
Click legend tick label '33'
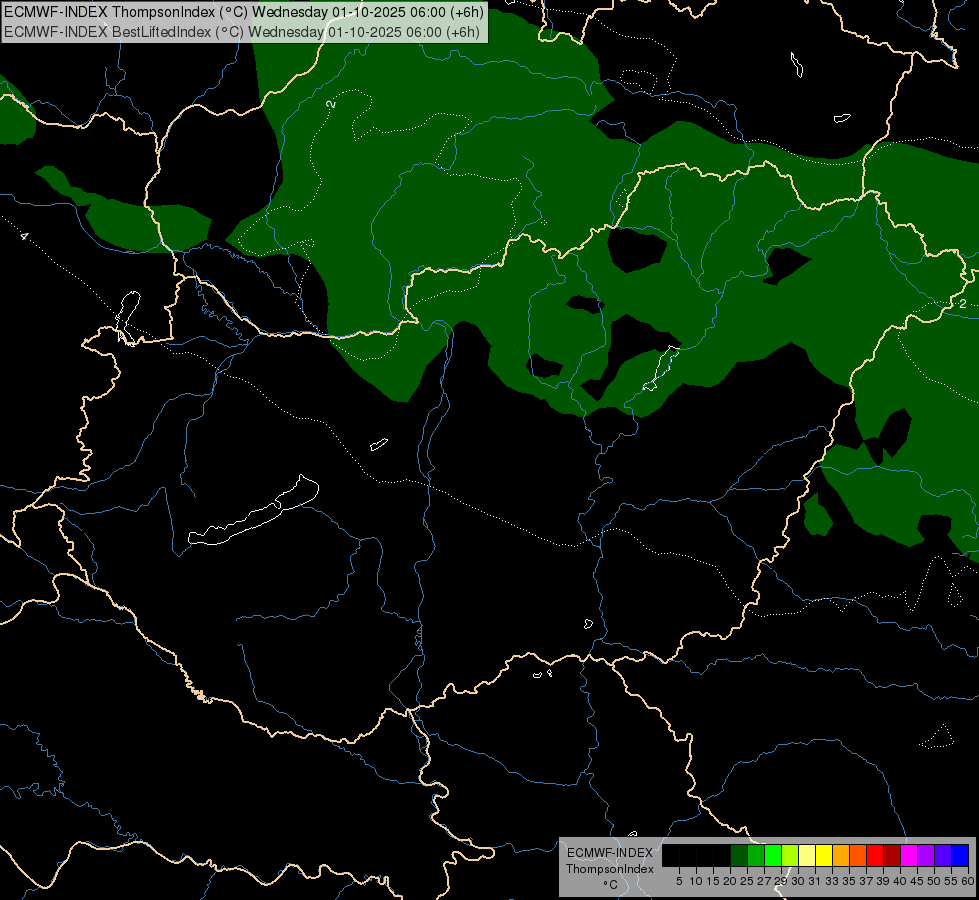point(832,881)
